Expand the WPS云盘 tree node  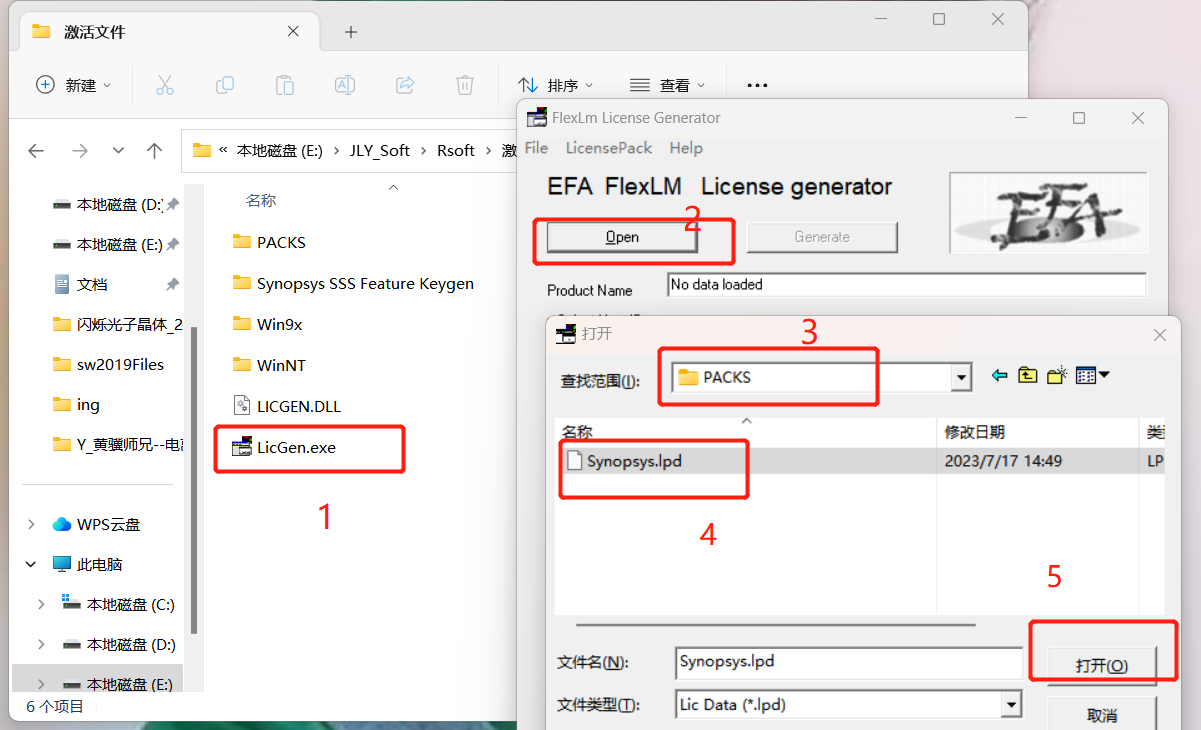pos(31,524)
